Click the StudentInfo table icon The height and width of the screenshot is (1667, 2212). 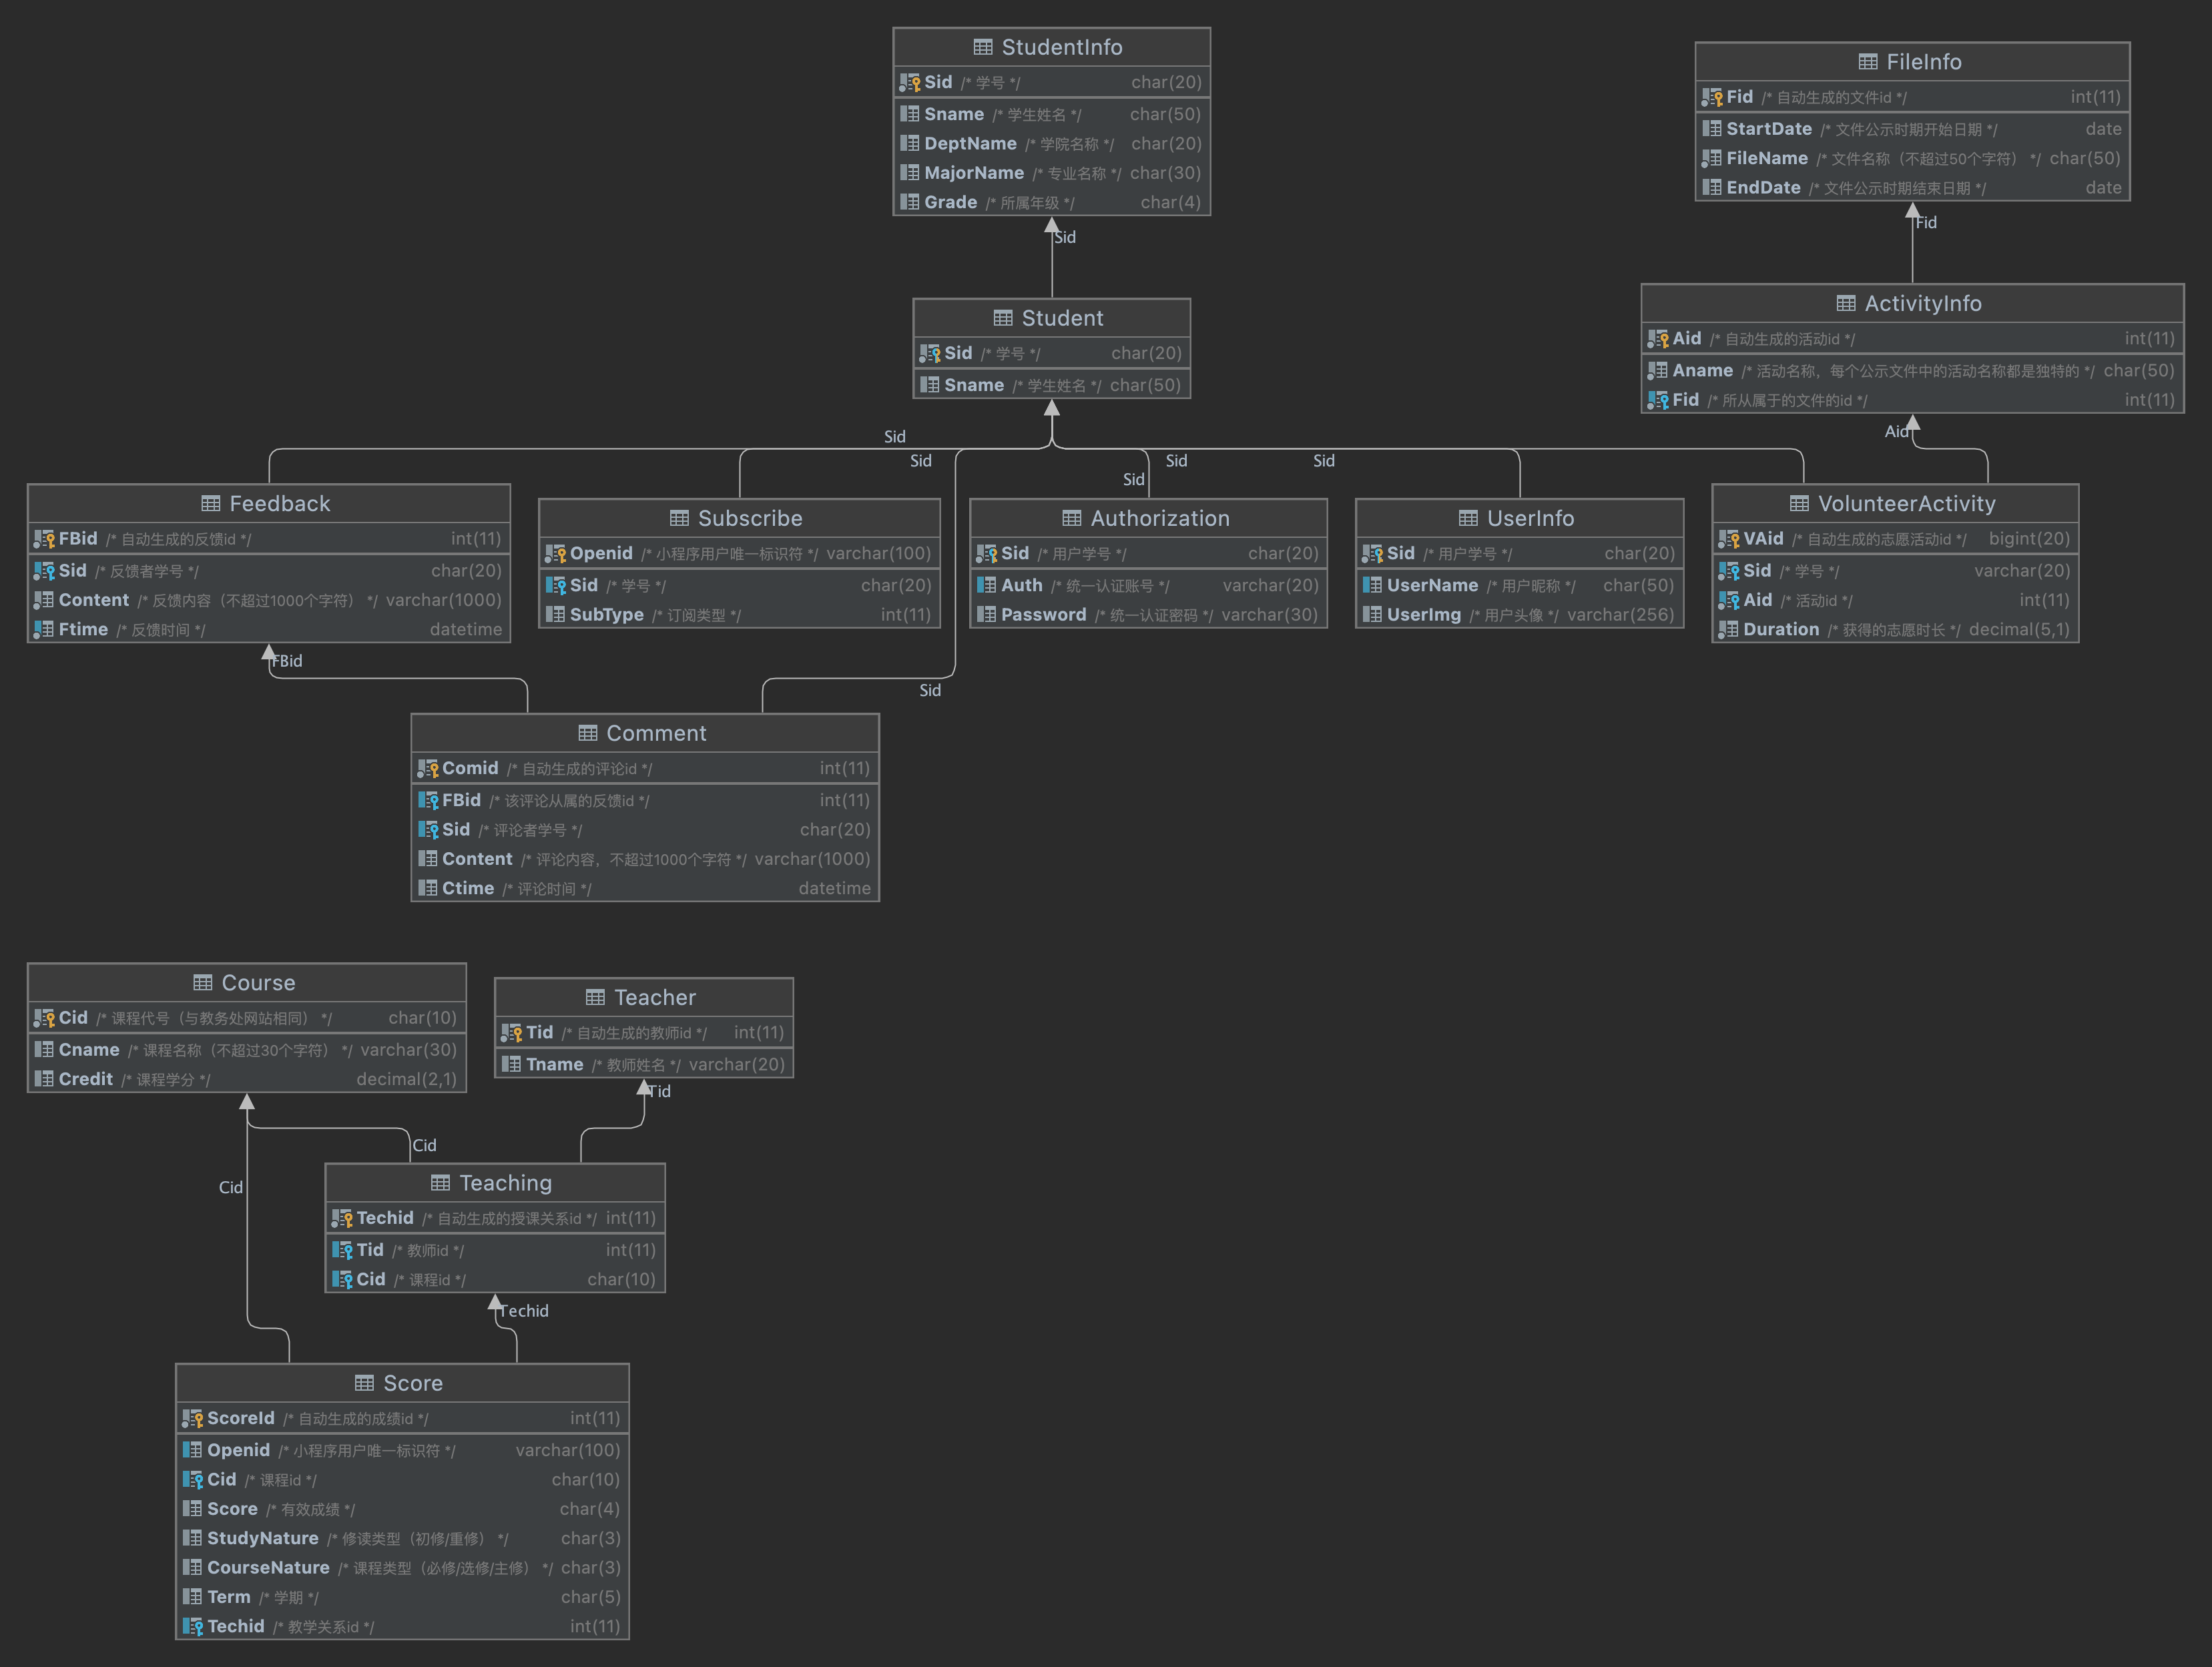click(x=982, y=47)
